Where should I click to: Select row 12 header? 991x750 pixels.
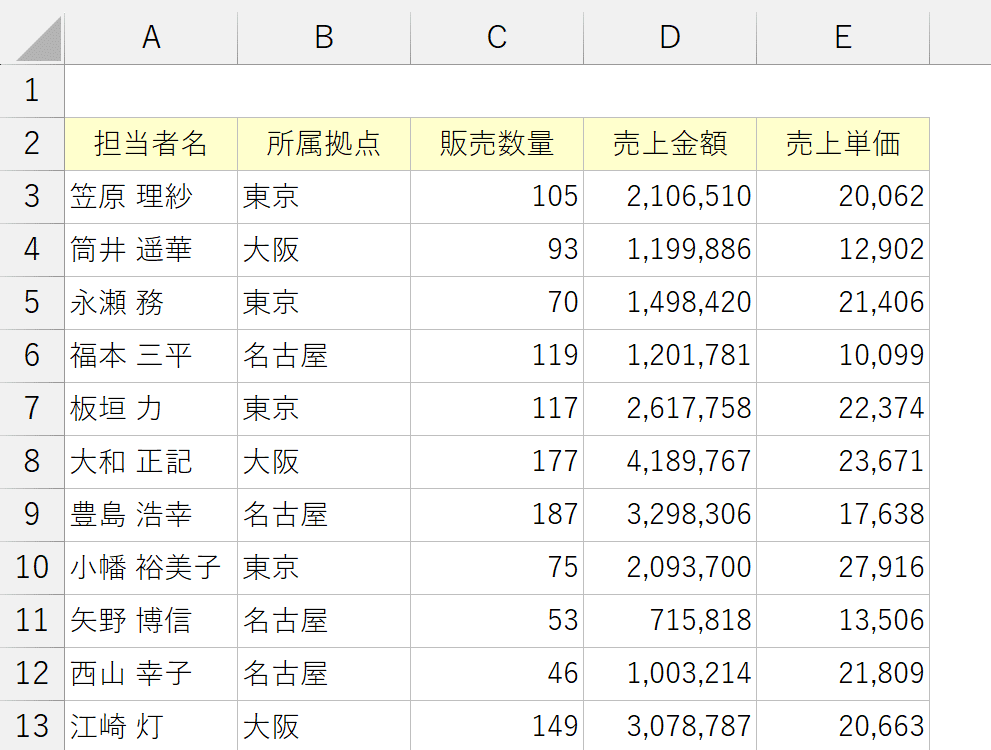point(32,674)
